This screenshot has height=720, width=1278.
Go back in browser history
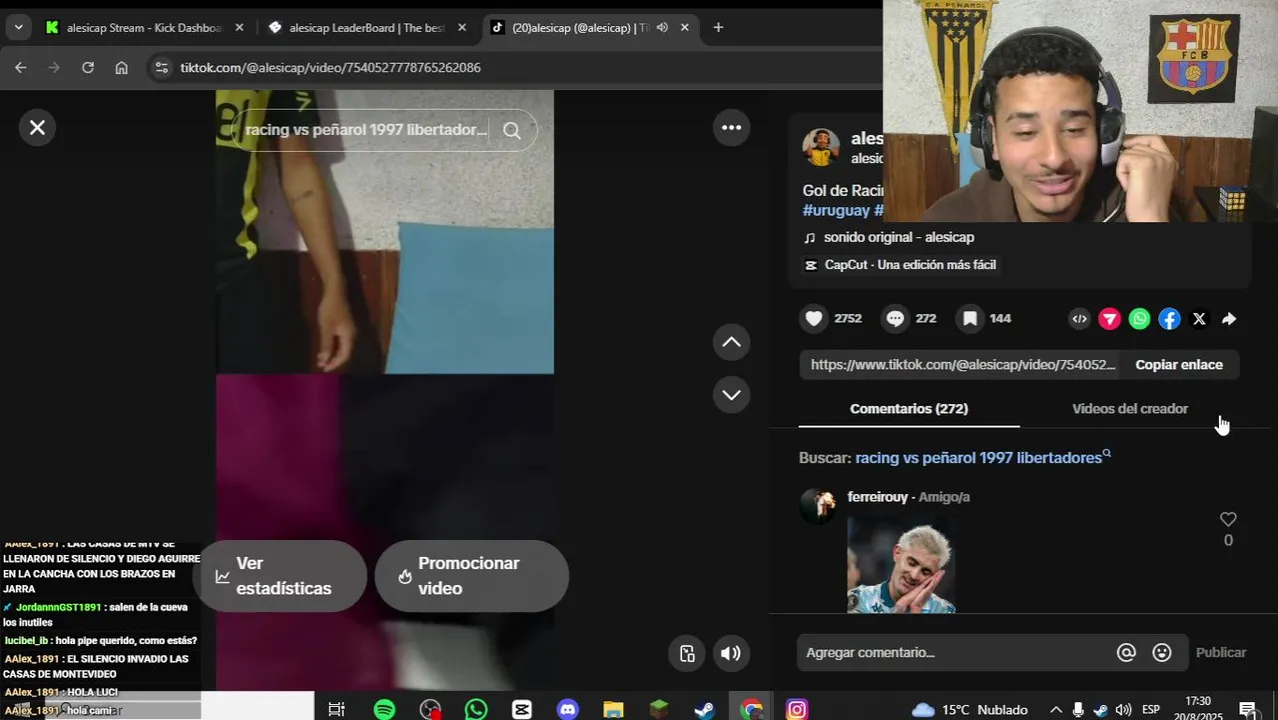[x=21, y=68]
